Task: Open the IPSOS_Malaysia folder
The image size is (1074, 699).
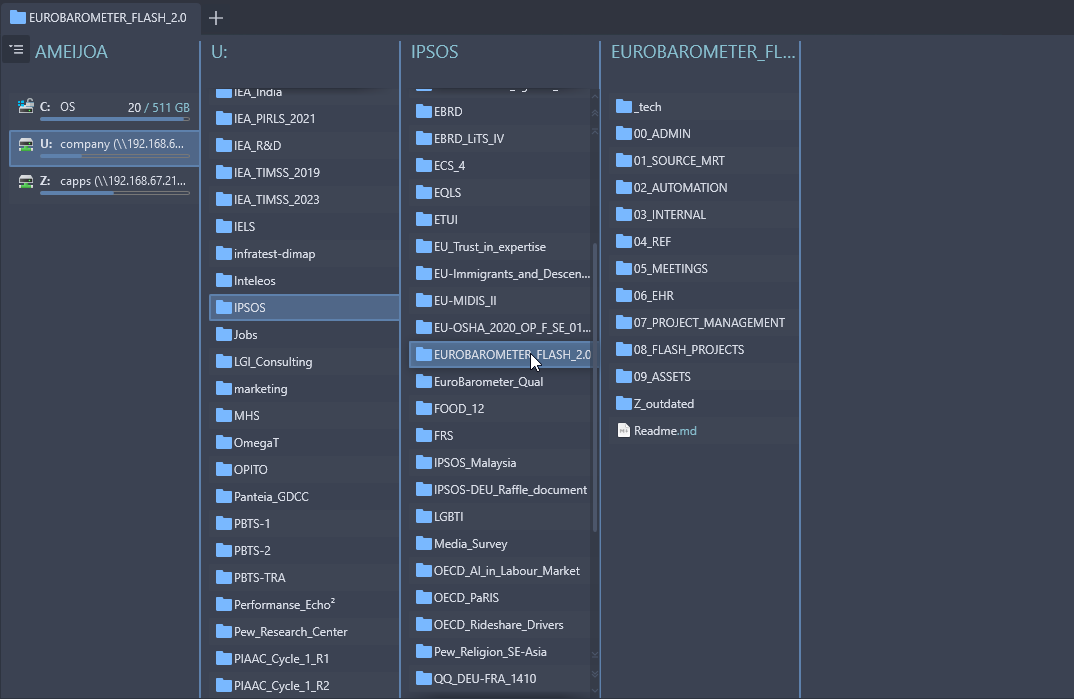Action: (500, 463)
